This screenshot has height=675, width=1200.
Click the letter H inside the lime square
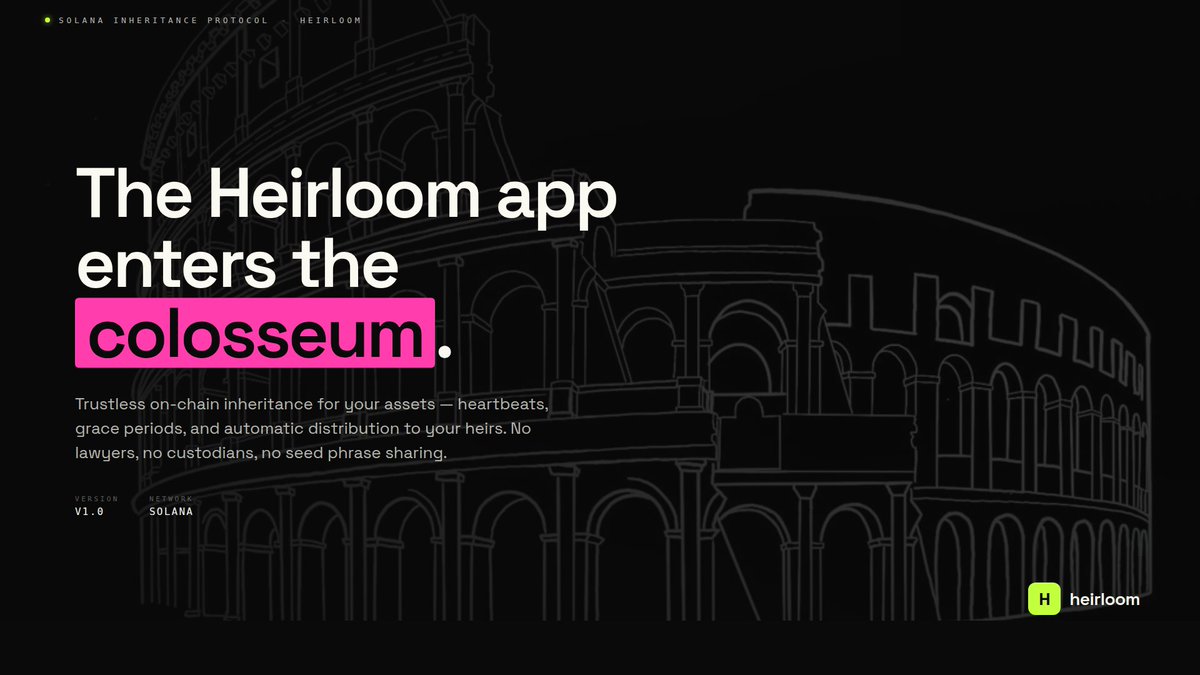click(x=1043, y=599)
